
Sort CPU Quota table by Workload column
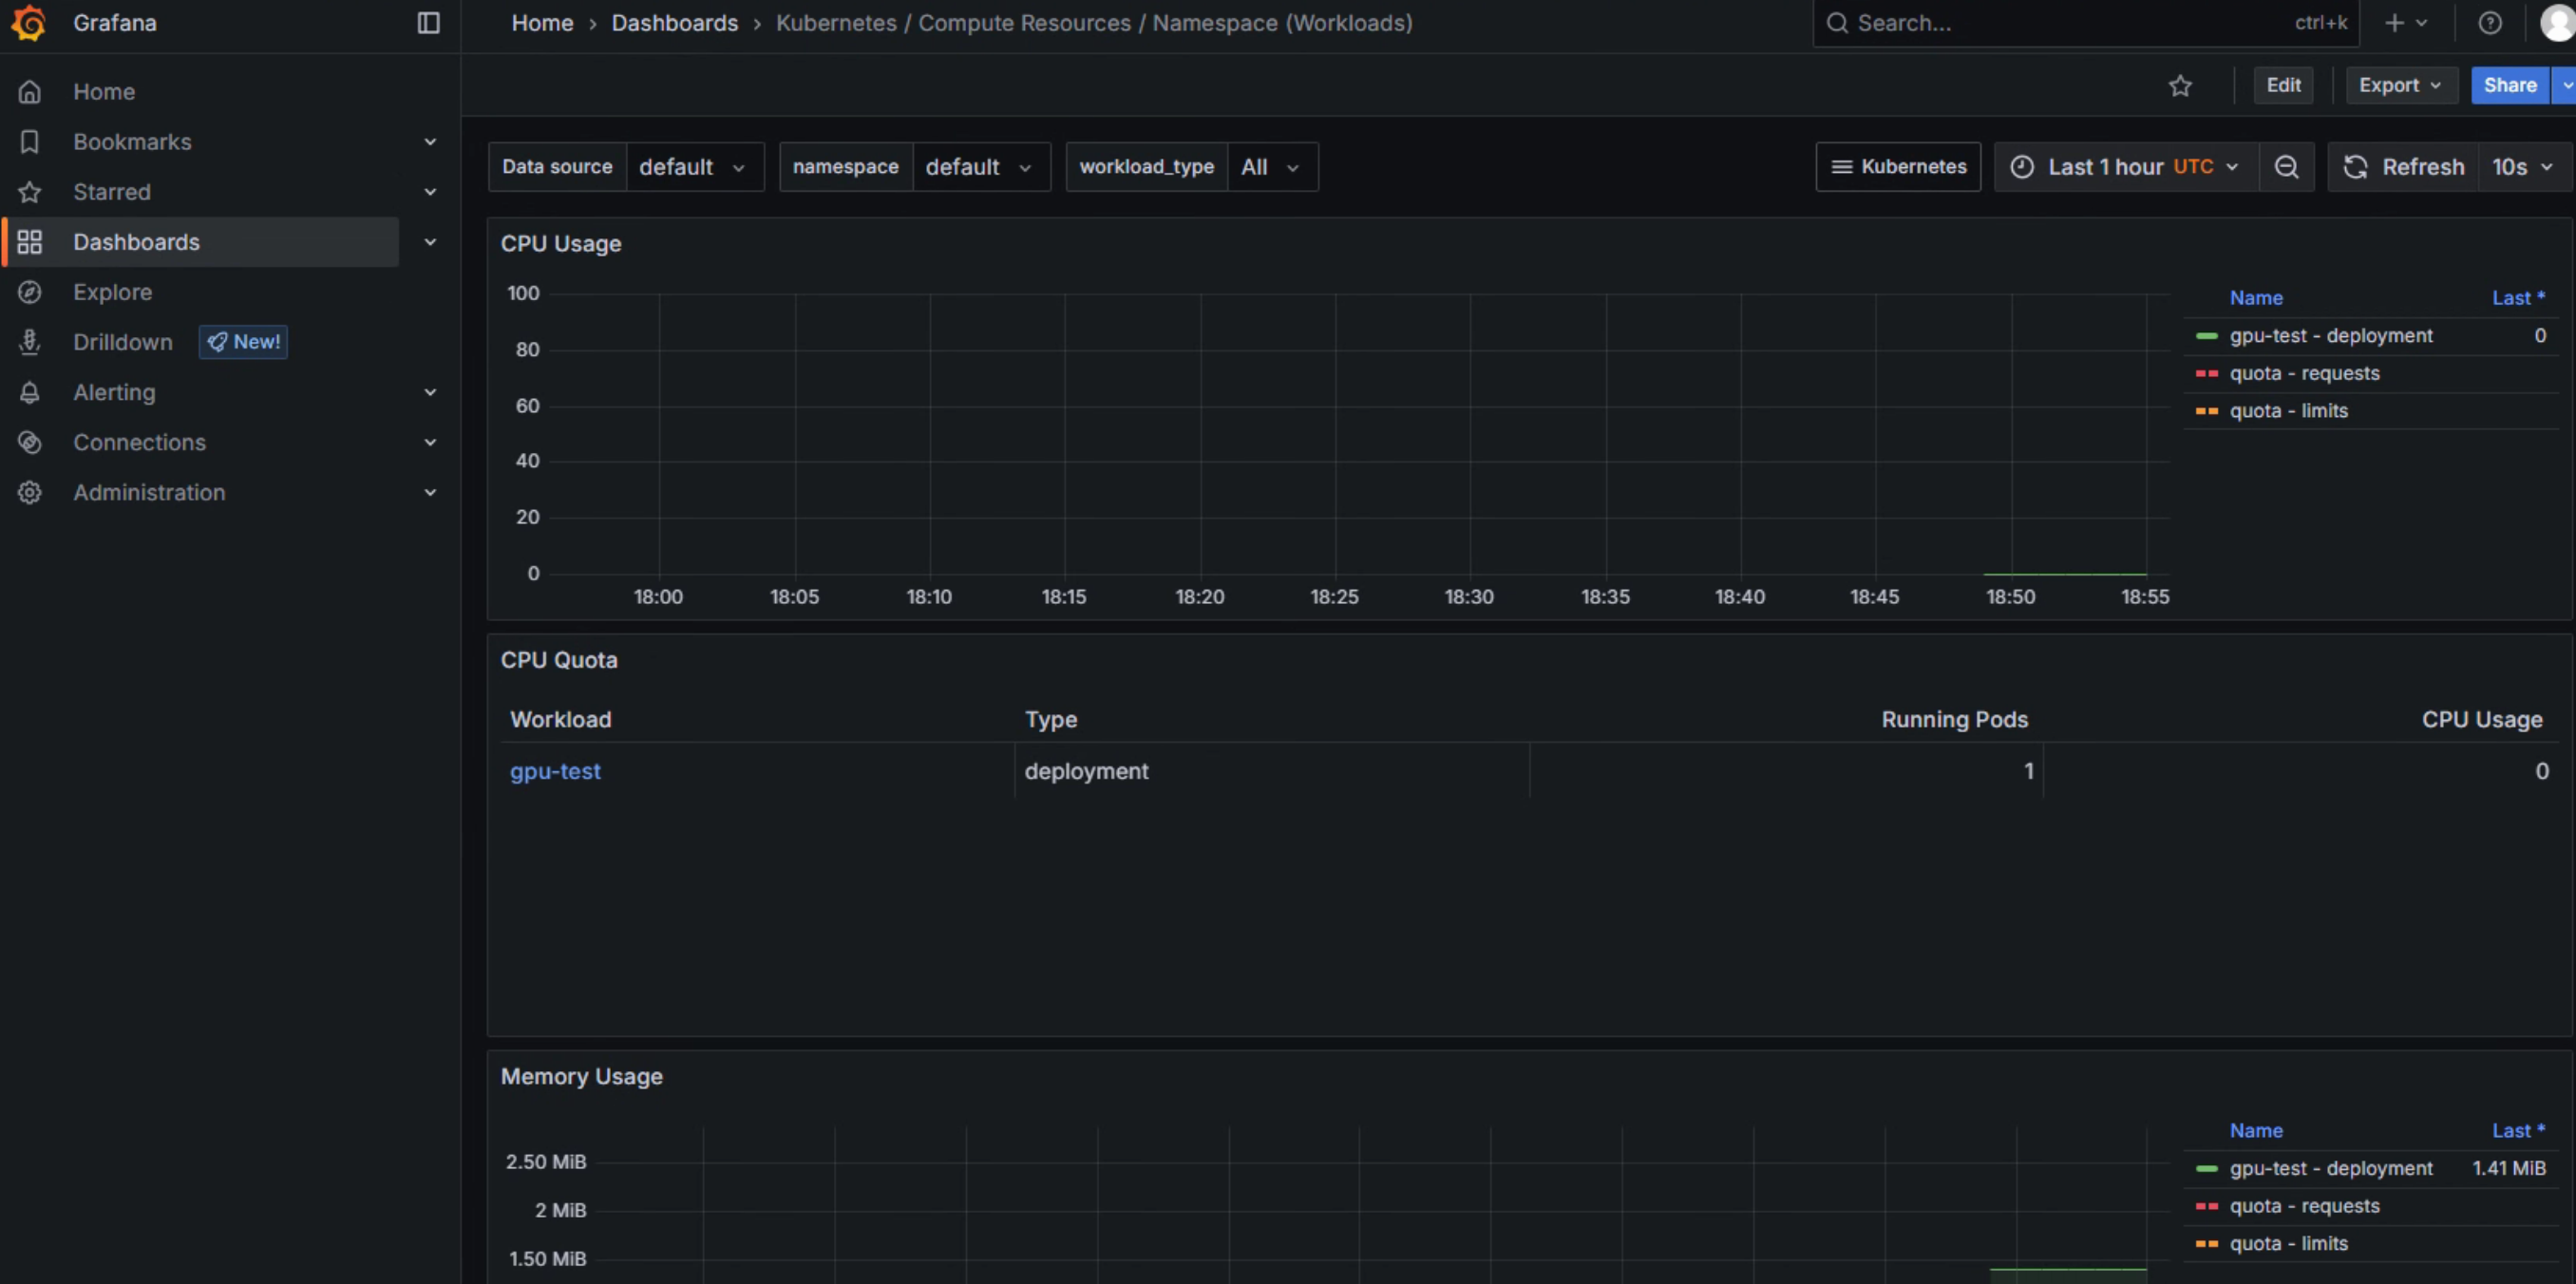point(560,720)
